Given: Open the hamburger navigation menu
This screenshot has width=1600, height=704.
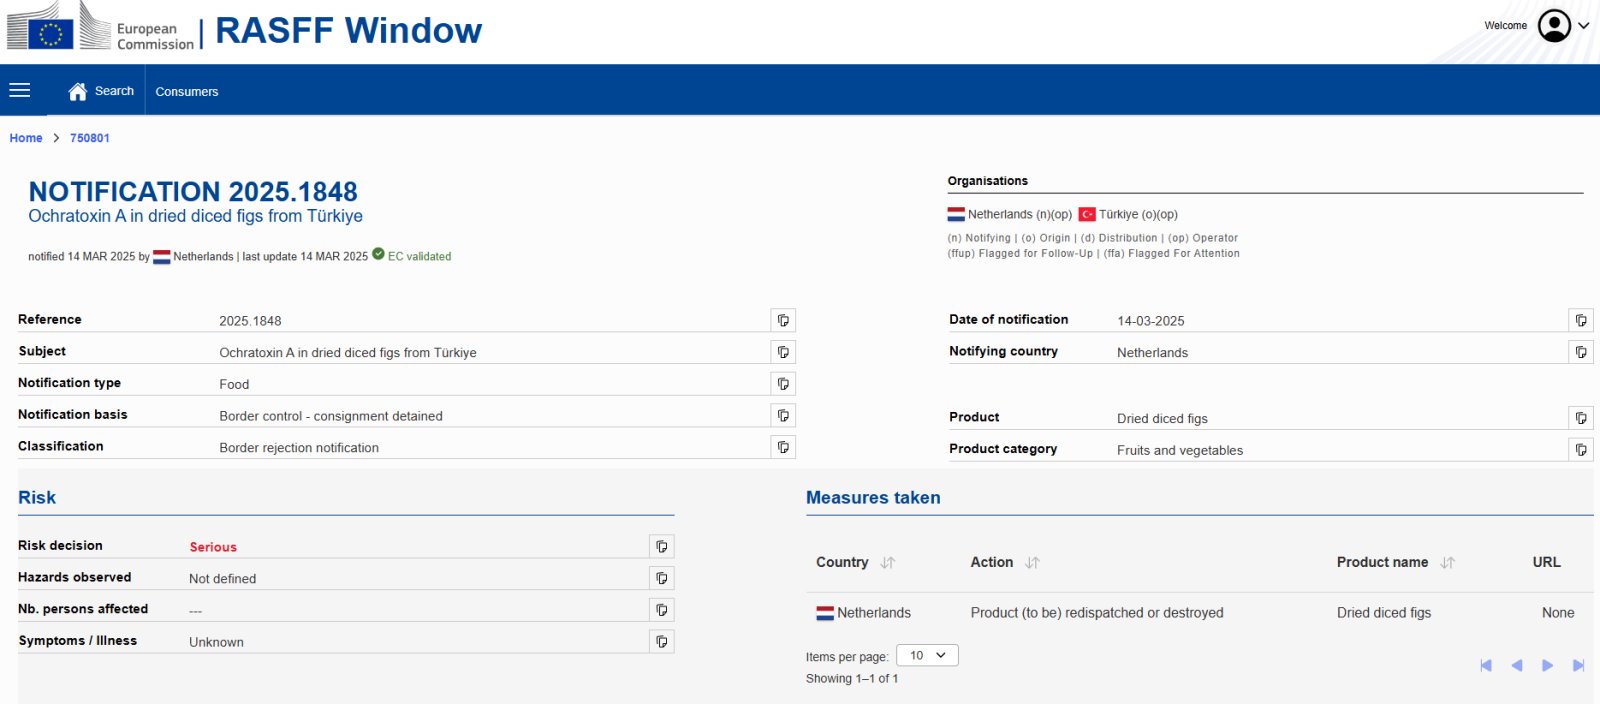Looking at the screenshot, I should pyautogui.click(x=20, y=91).
